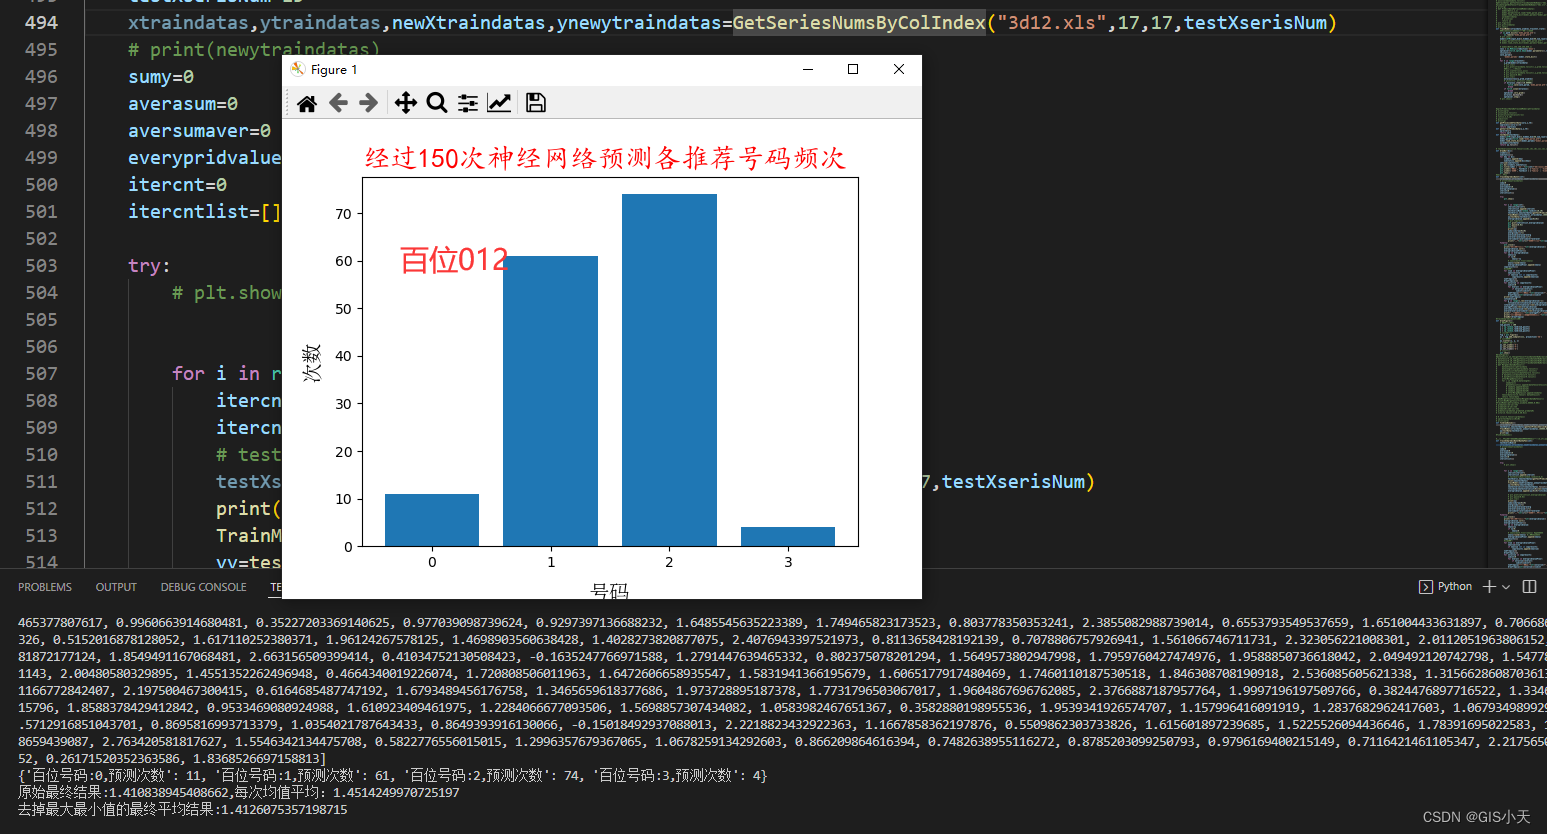Save the figure with the disk icon
This screenshot has width=1547, height=834.
[535, 103]
